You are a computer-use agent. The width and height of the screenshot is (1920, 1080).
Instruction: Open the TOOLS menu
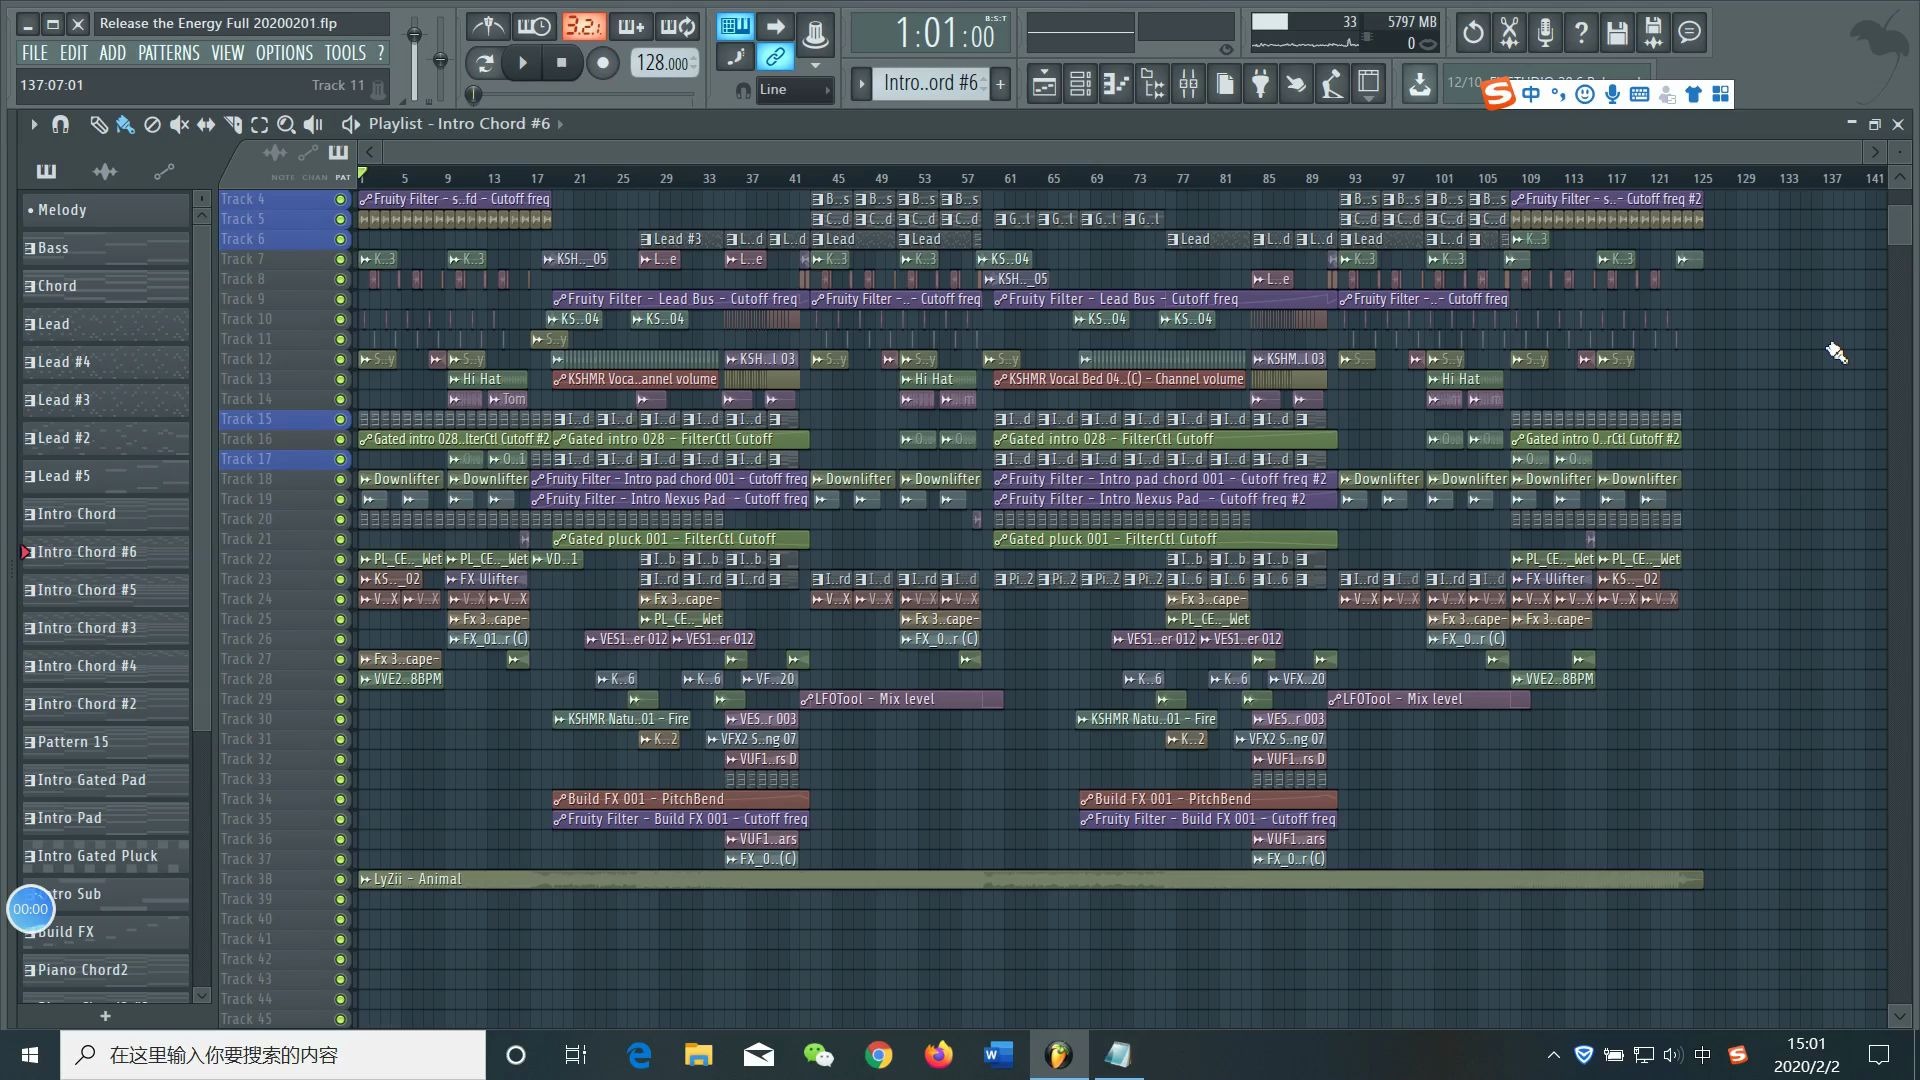point(345,53)
